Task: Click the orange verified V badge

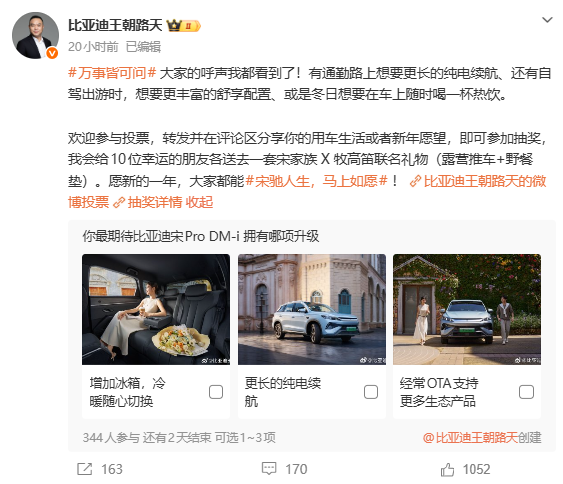Action: (52, 53)
